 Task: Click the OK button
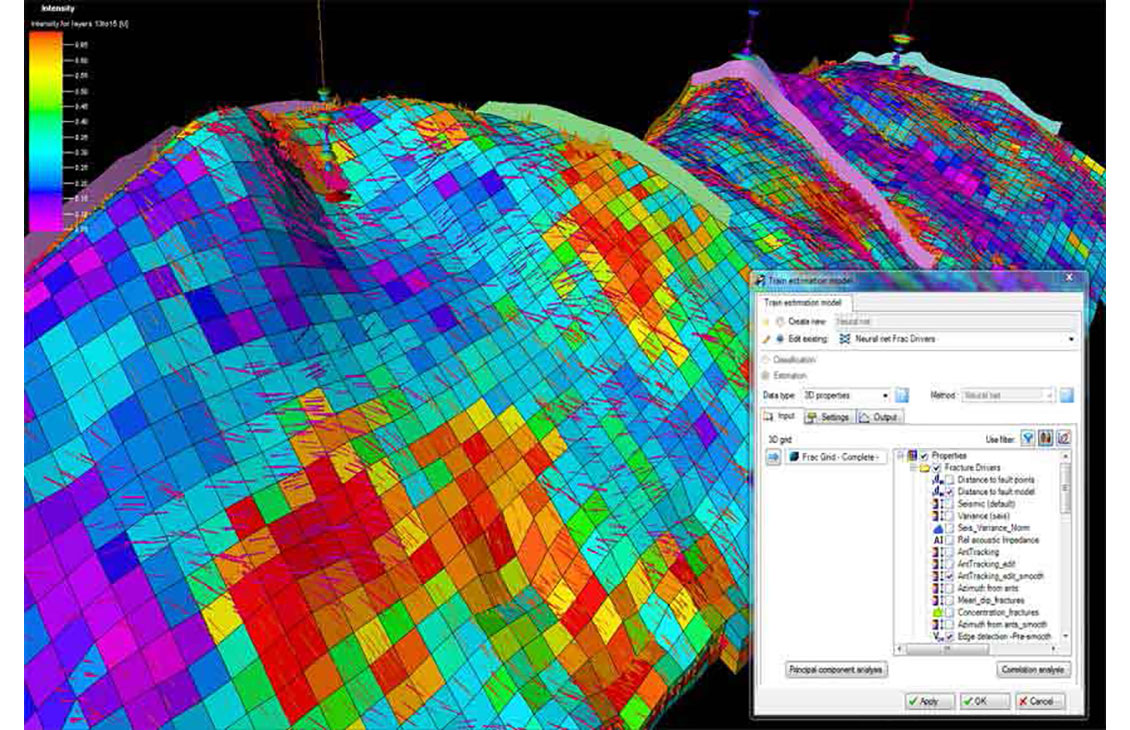(984, 700)
